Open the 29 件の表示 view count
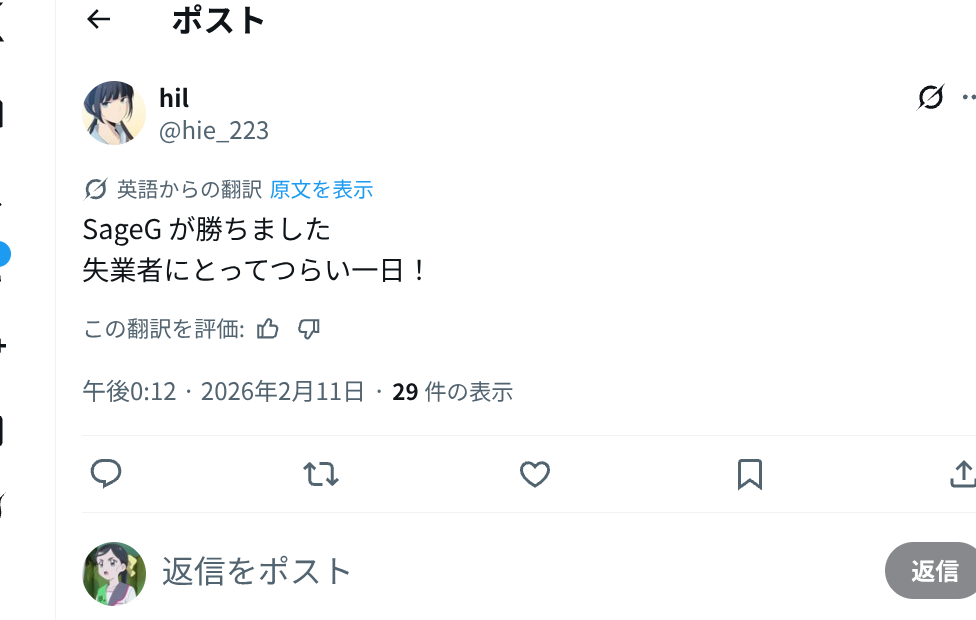Viewport: 976px width, 620px height. pos(453,392)
